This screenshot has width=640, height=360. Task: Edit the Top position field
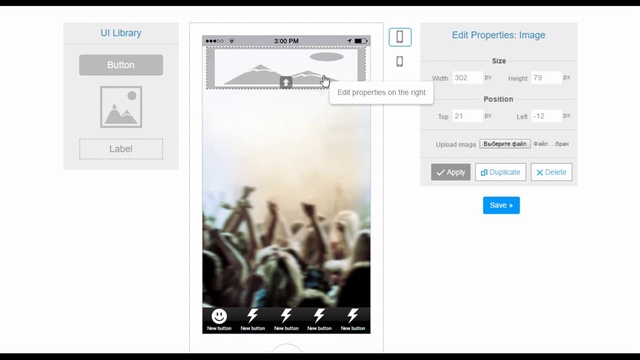pos(467,116)
